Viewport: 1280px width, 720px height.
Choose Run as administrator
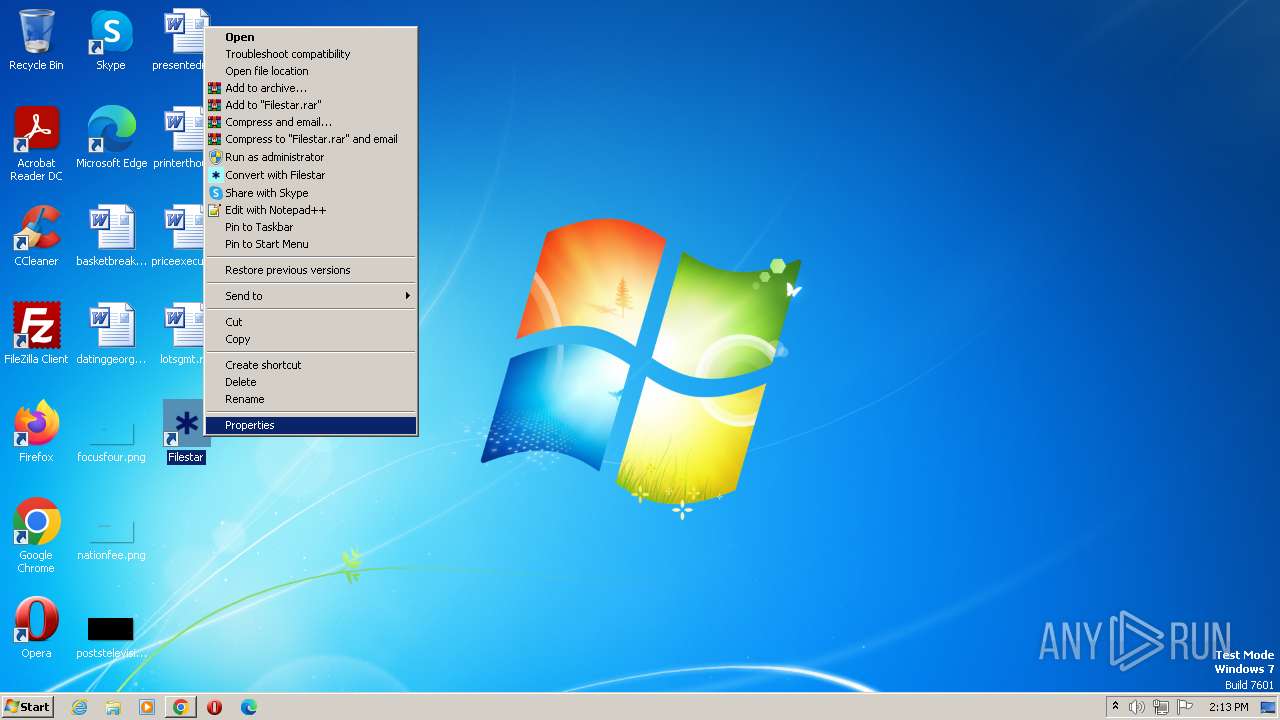click(311, 157)
